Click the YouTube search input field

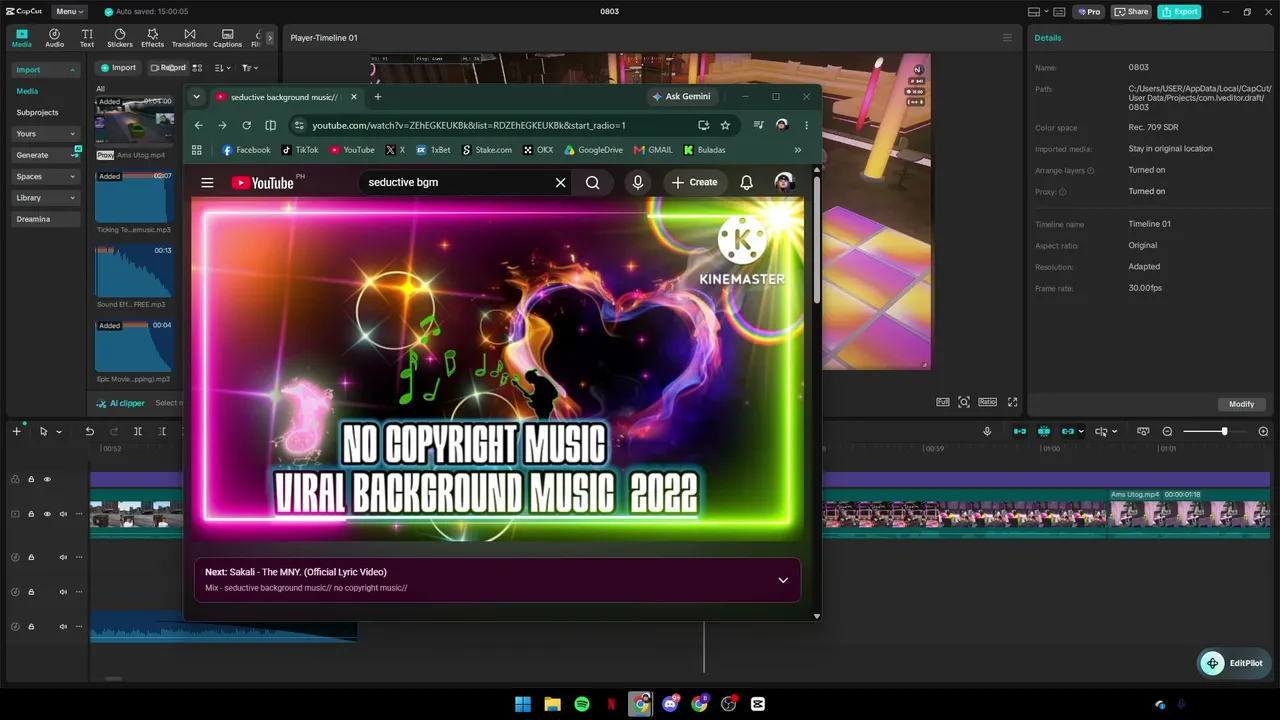(x=457, y=183)
